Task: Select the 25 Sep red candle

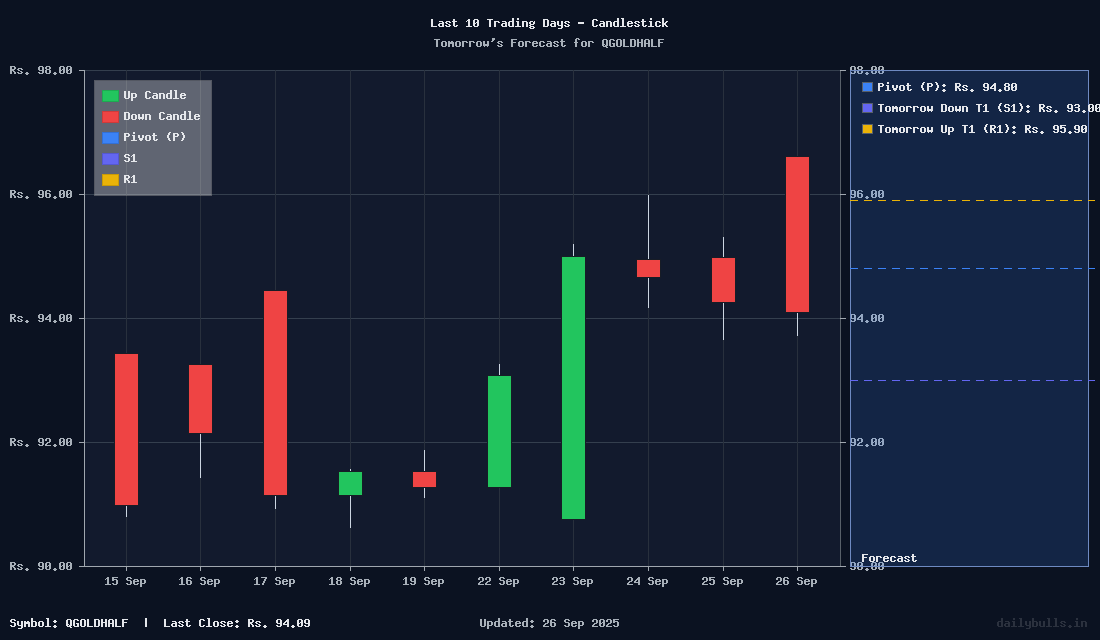Action: coord(723,280)
